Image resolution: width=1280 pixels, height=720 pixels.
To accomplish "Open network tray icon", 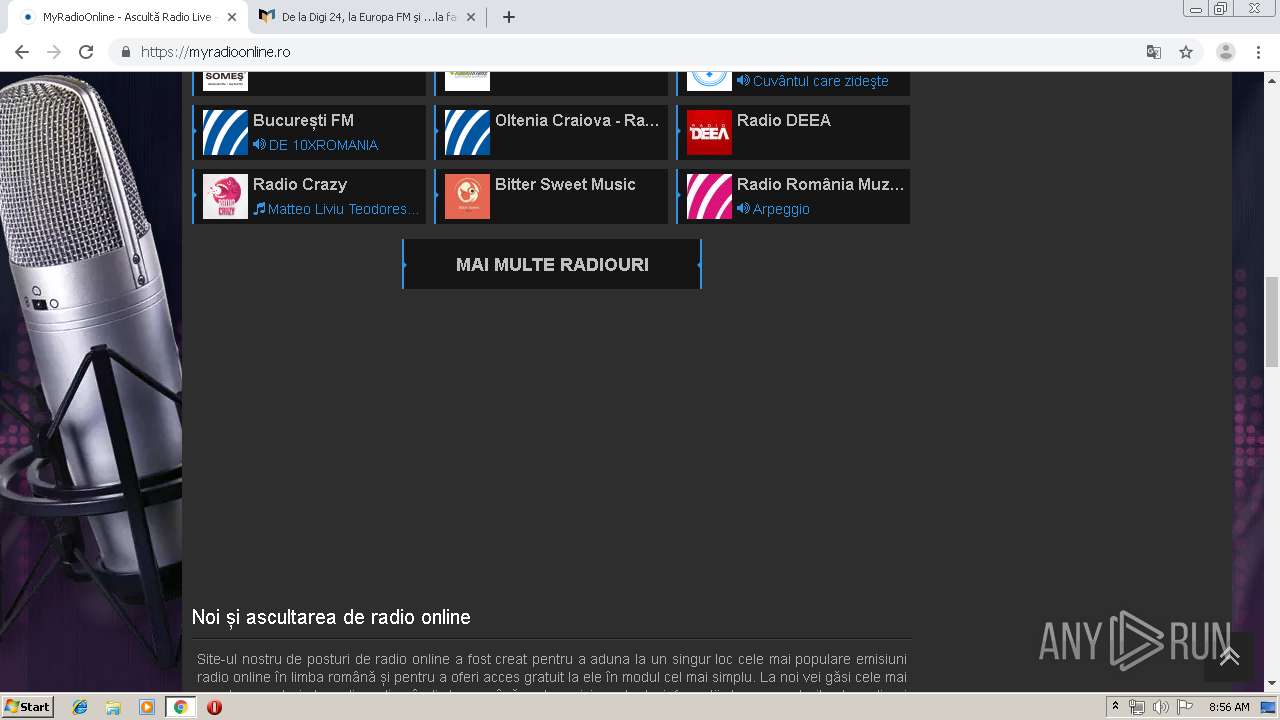I will point(1137,707).
